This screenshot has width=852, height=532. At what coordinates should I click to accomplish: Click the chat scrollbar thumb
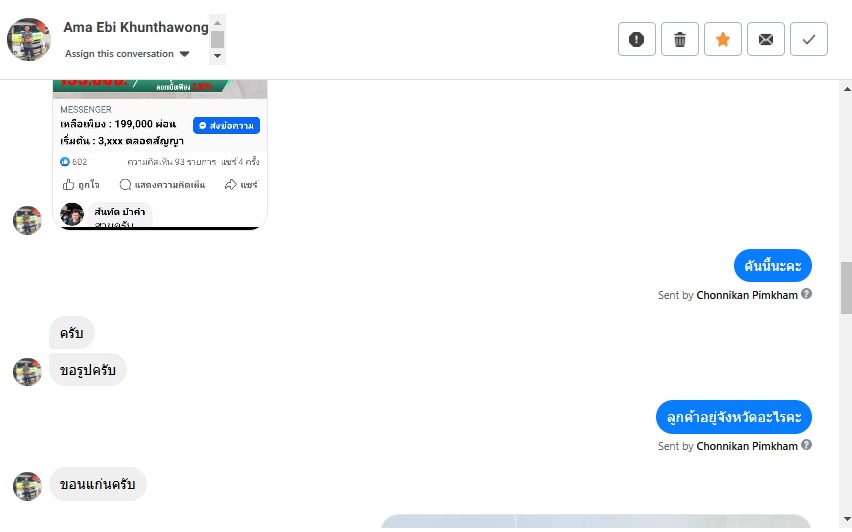(846, 288)
